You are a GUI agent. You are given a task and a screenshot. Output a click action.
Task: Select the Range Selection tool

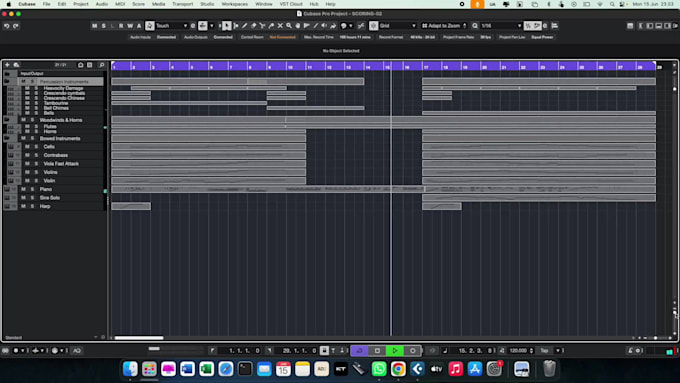(235, 26)
